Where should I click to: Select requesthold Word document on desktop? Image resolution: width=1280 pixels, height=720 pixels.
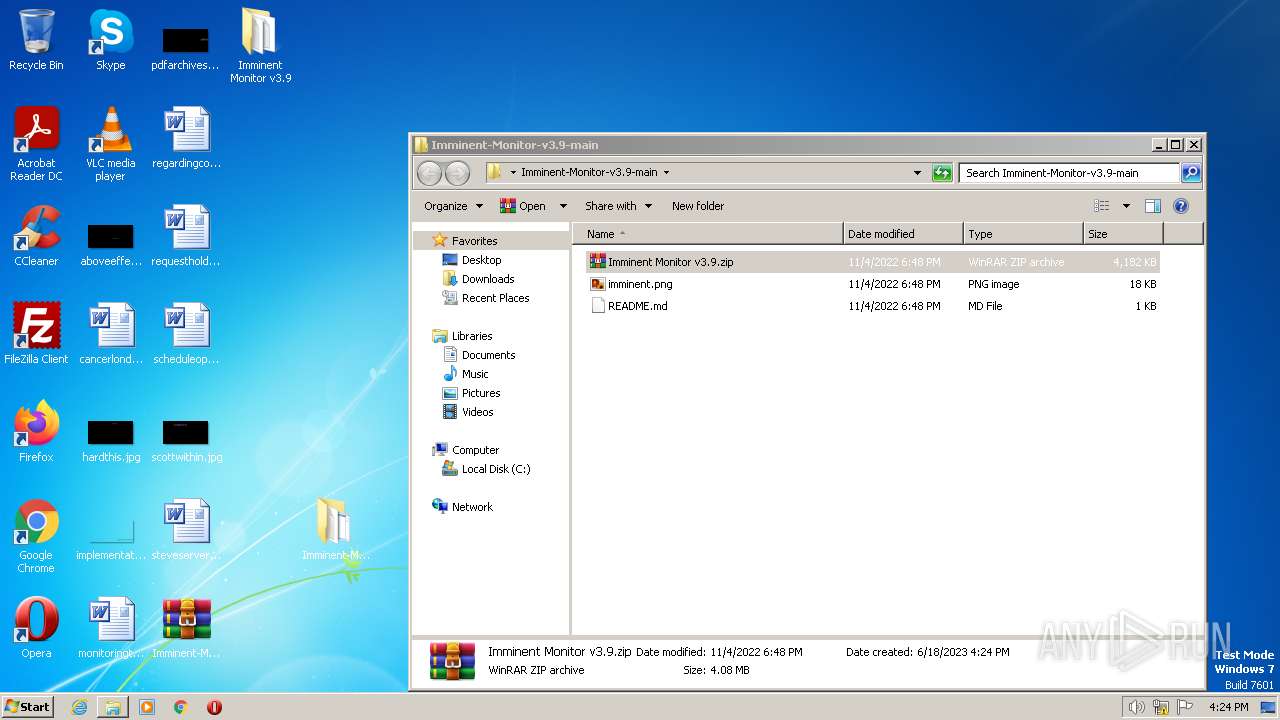(x=186, y=236)
